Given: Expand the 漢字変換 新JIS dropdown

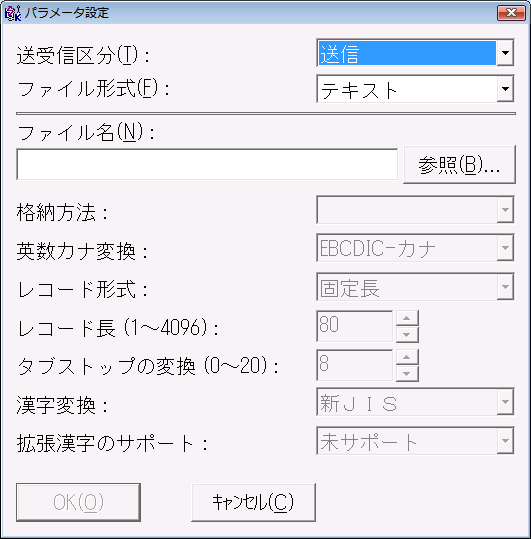Looking at the screenshot, I should (505, 402).
